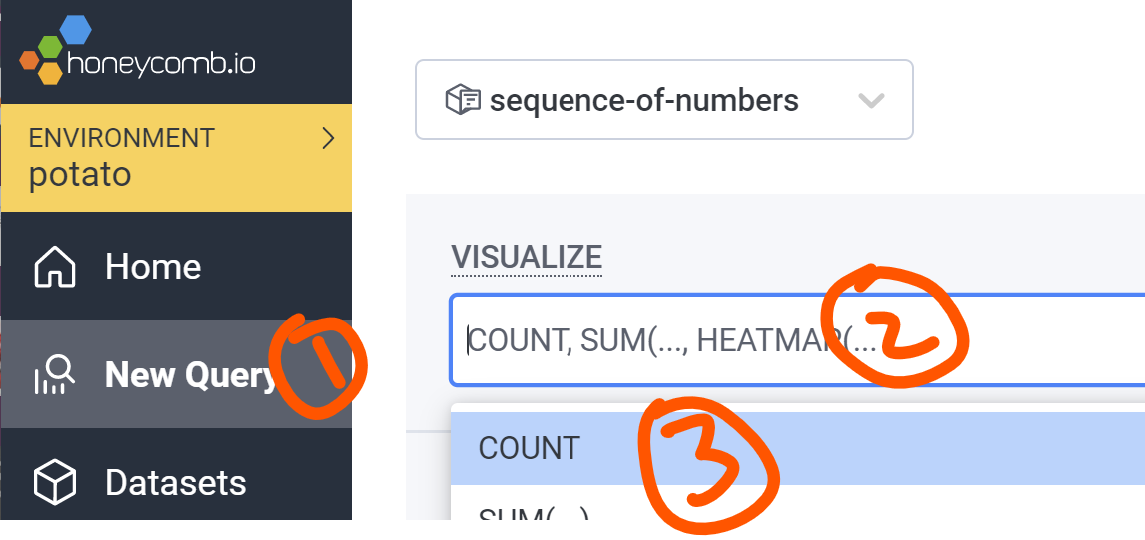Select COUNT from the suggestions list
1145x540 pixels.
(x=797, y=448)
